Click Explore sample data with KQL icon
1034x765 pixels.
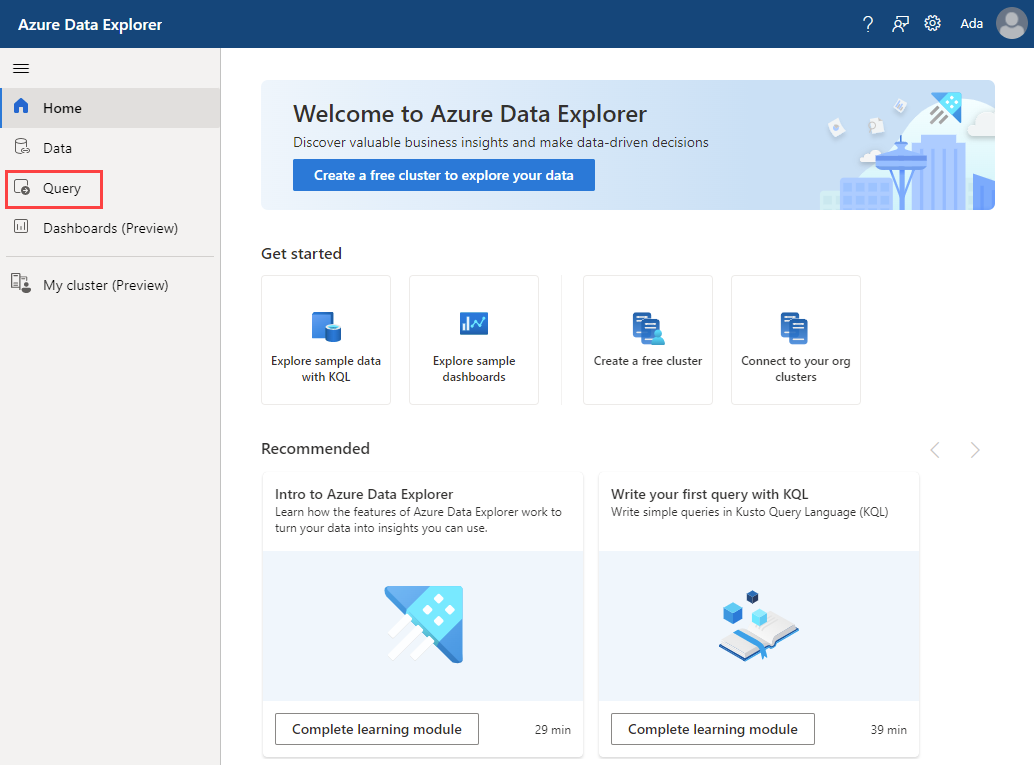tap(326, 326)
